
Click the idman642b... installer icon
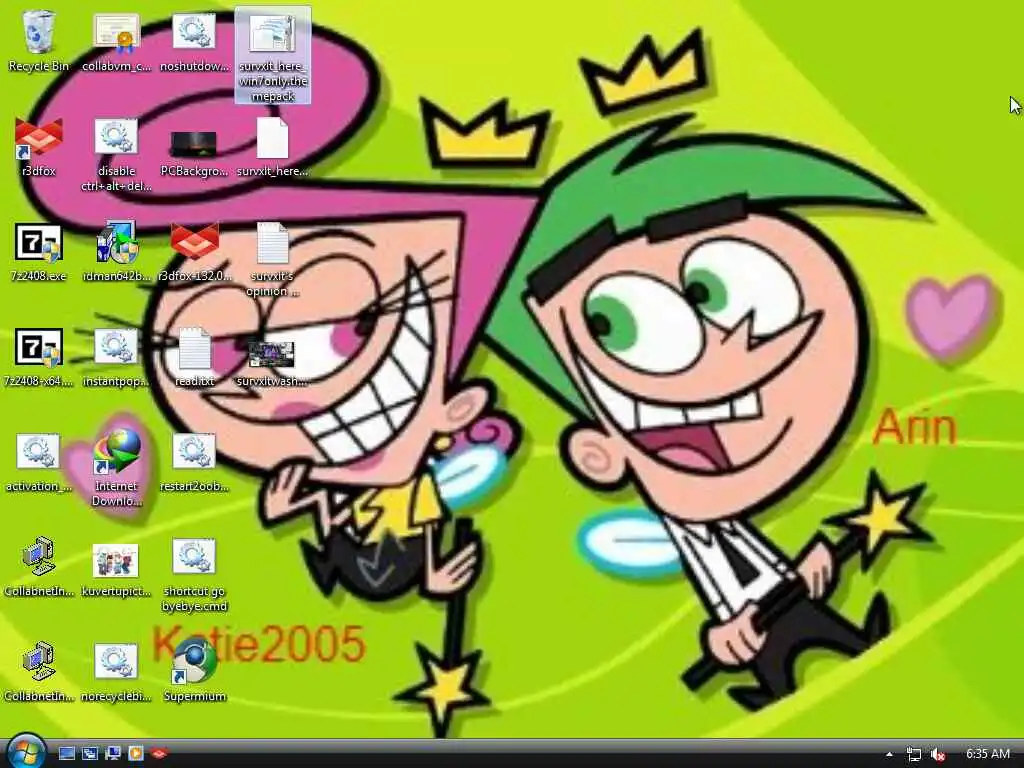point(116,251)
